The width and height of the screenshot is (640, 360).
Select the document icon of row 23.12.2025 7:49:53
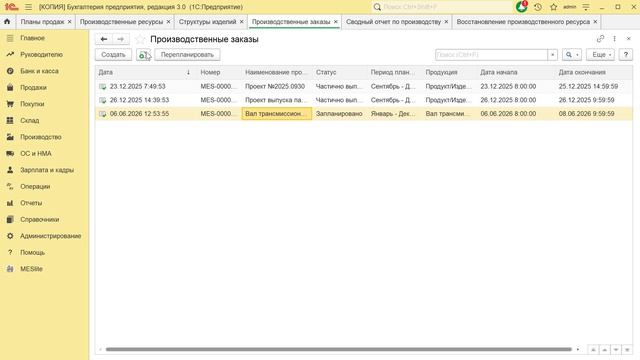click(102, 87)
